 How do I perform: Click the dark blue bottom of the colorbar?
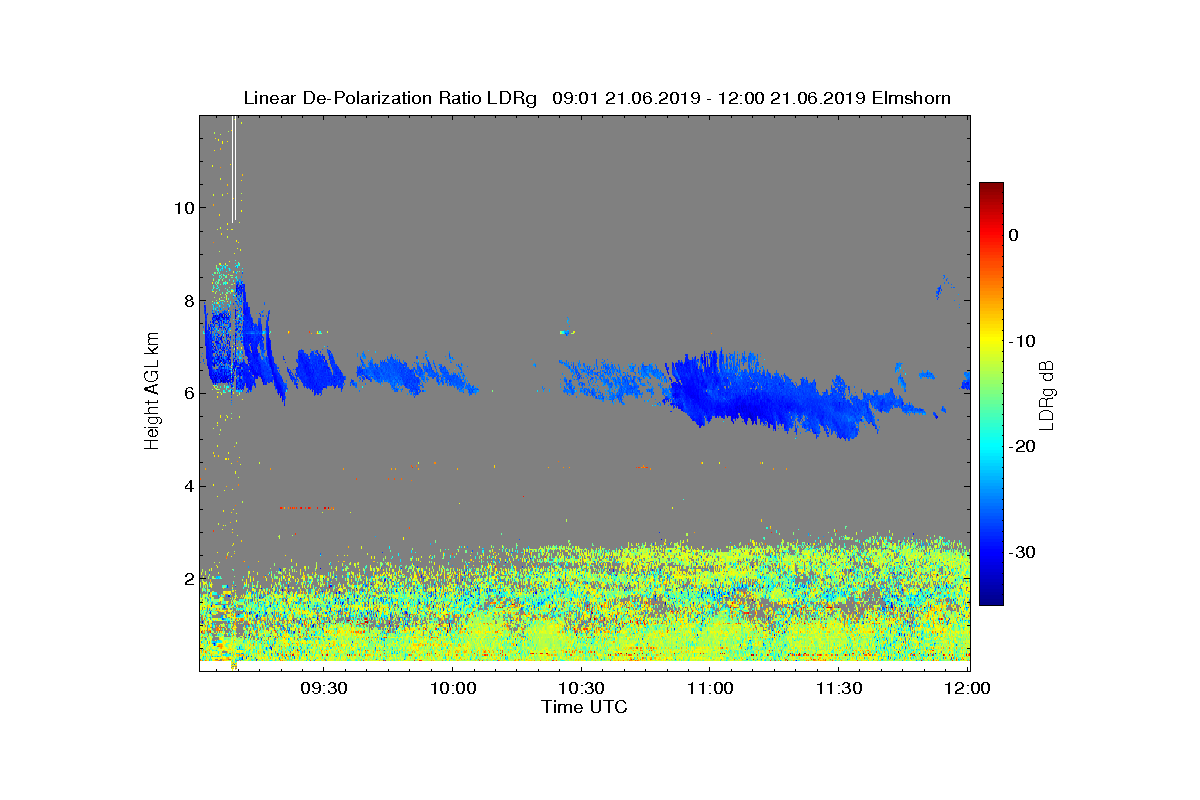coord(991,597)
